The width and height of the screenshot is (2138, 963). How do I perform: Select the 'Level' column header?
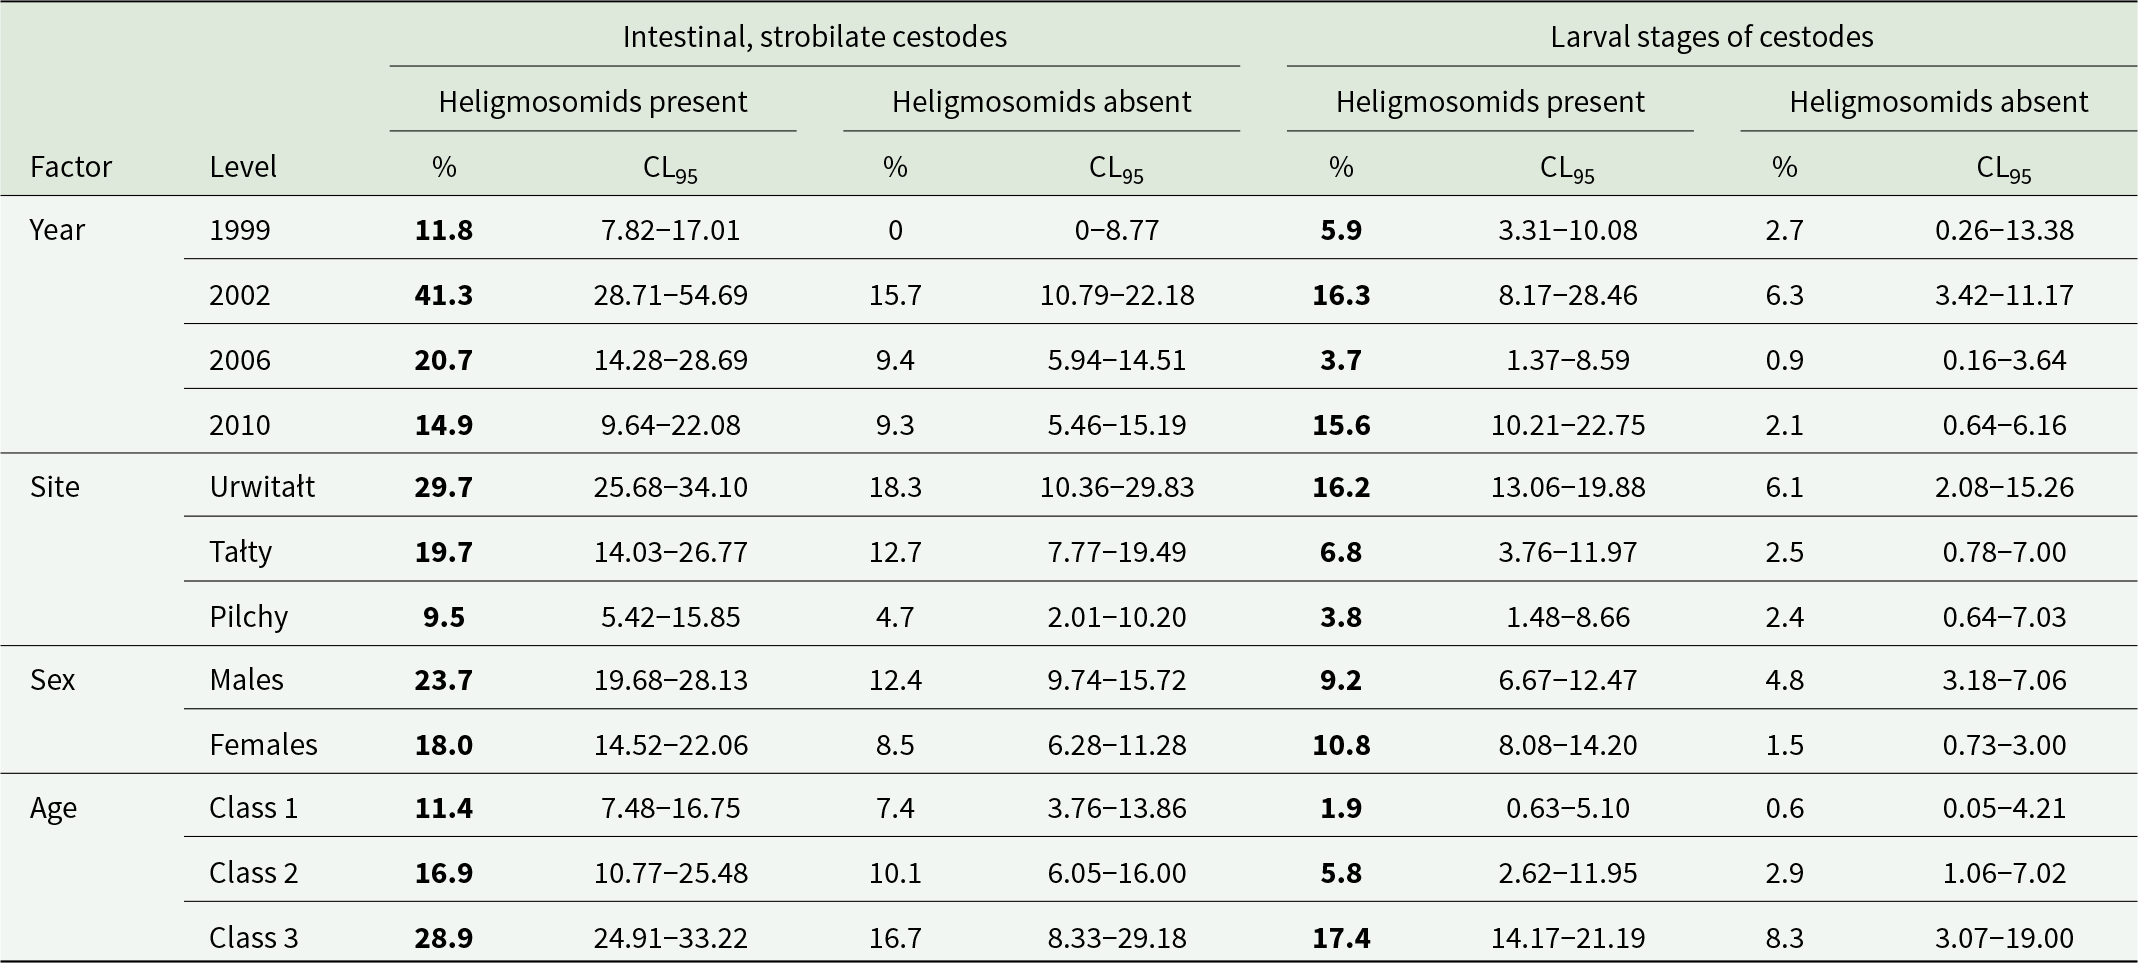coord(243,166)
